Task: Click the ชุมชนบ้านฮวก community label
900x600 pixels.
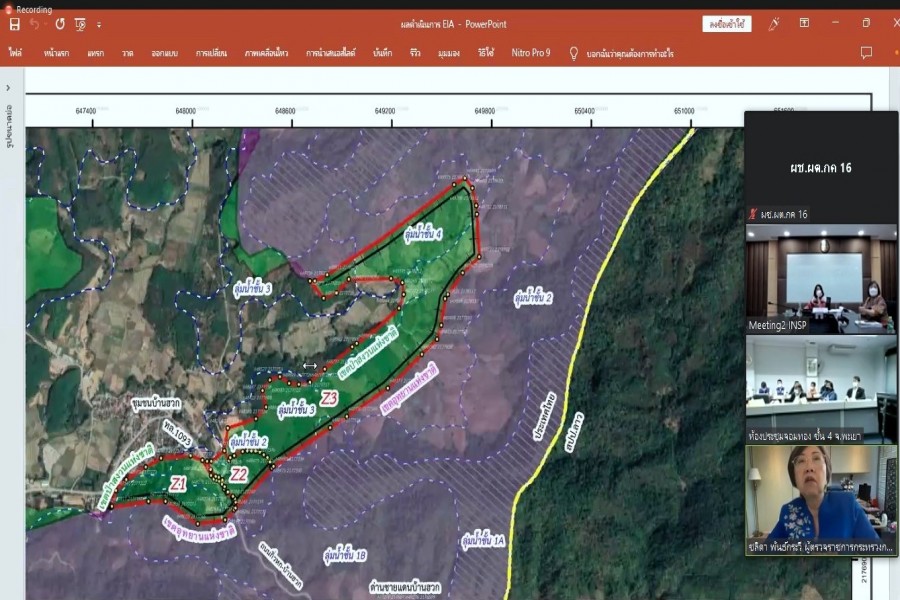Action: tap(156, 404)
